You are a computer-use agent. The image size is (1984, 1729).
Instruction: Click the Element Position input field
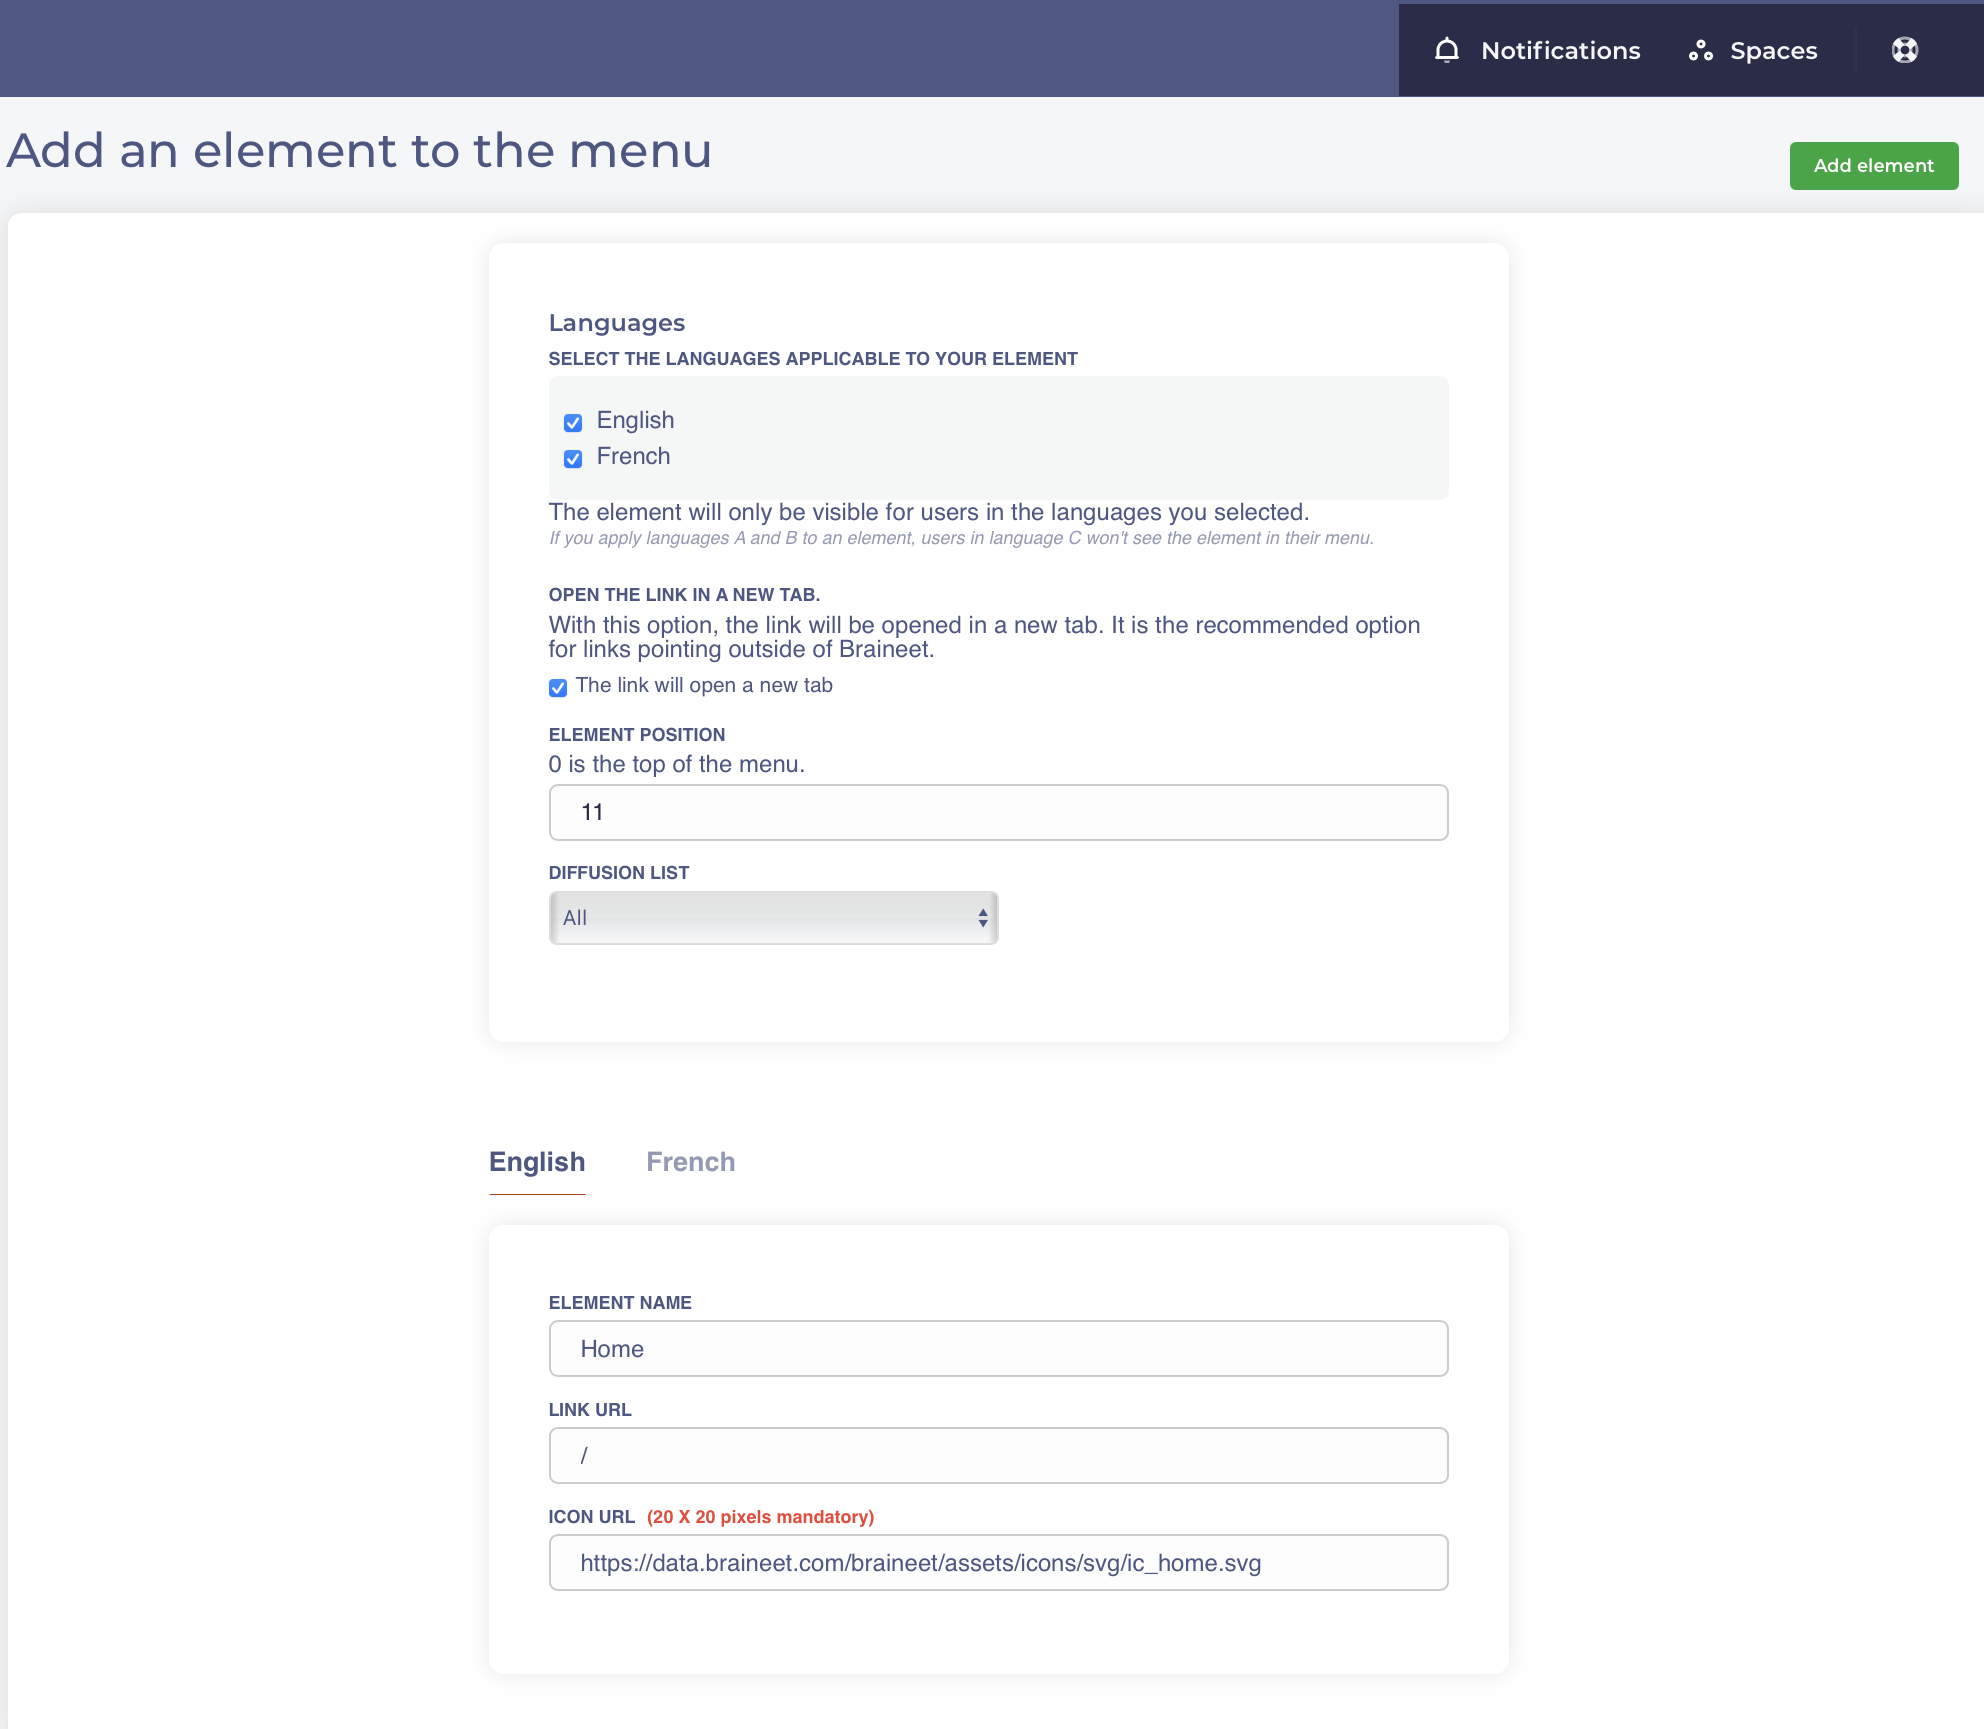pyautogui.click(x=998, y=812)
